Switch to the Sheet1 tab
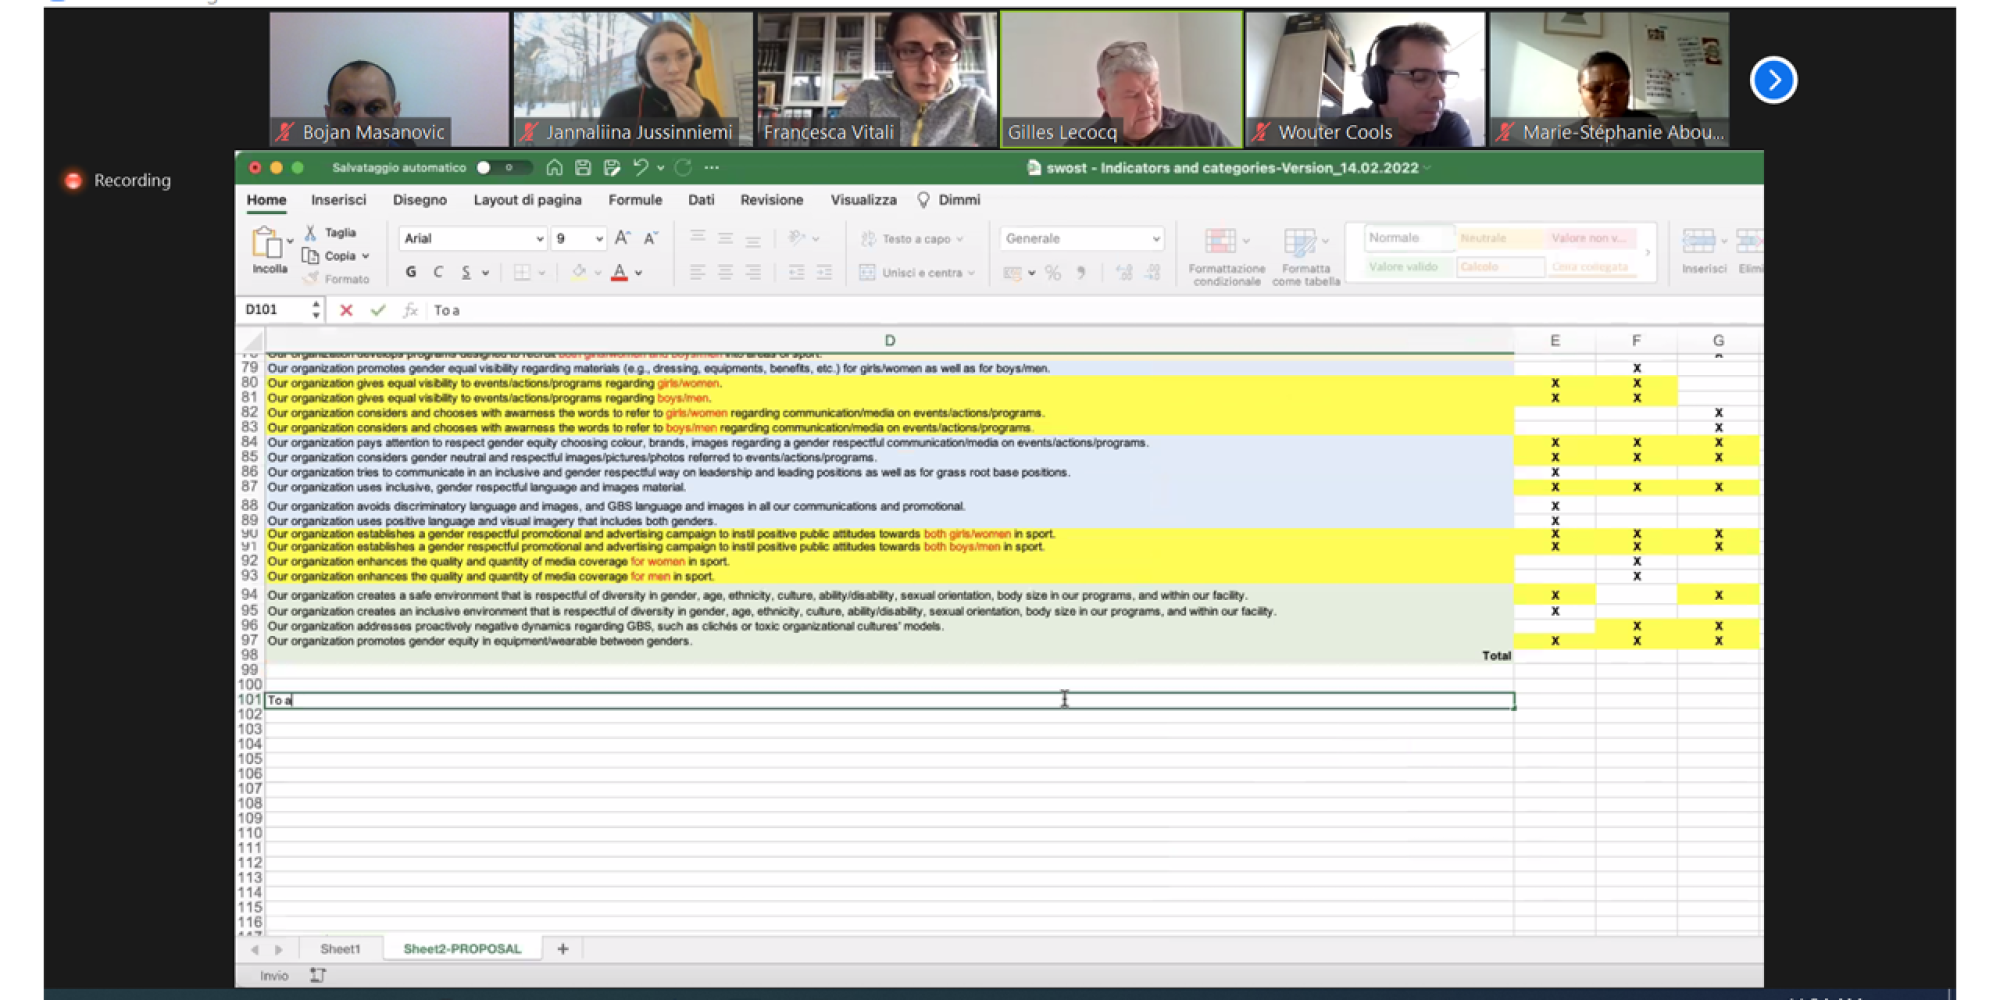 (x=340, y=949)
